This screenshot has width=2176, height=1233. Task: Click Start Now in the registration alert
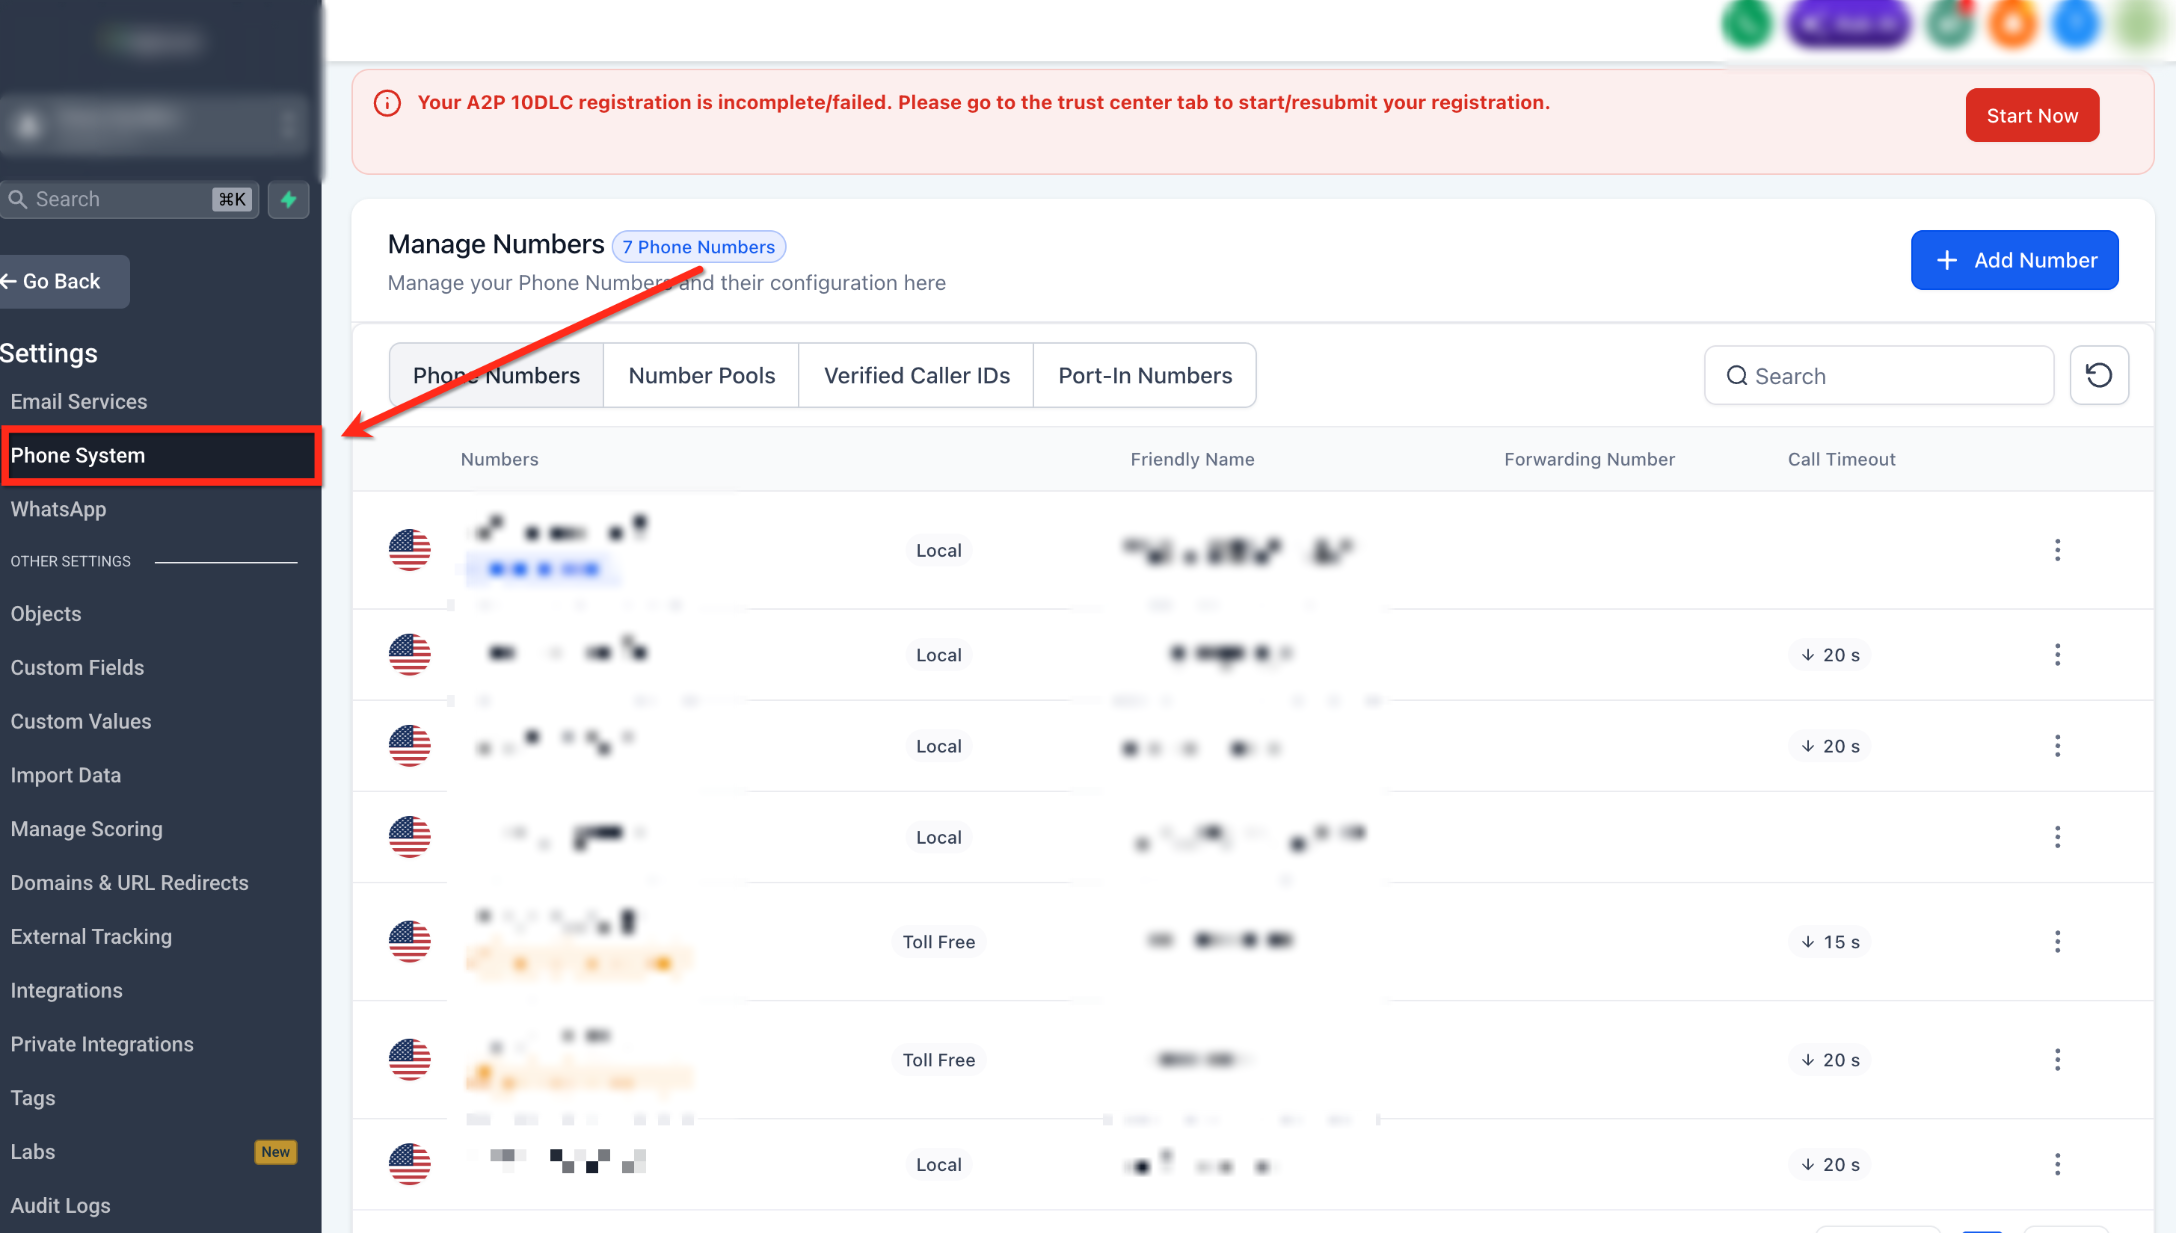point(2032,116)
